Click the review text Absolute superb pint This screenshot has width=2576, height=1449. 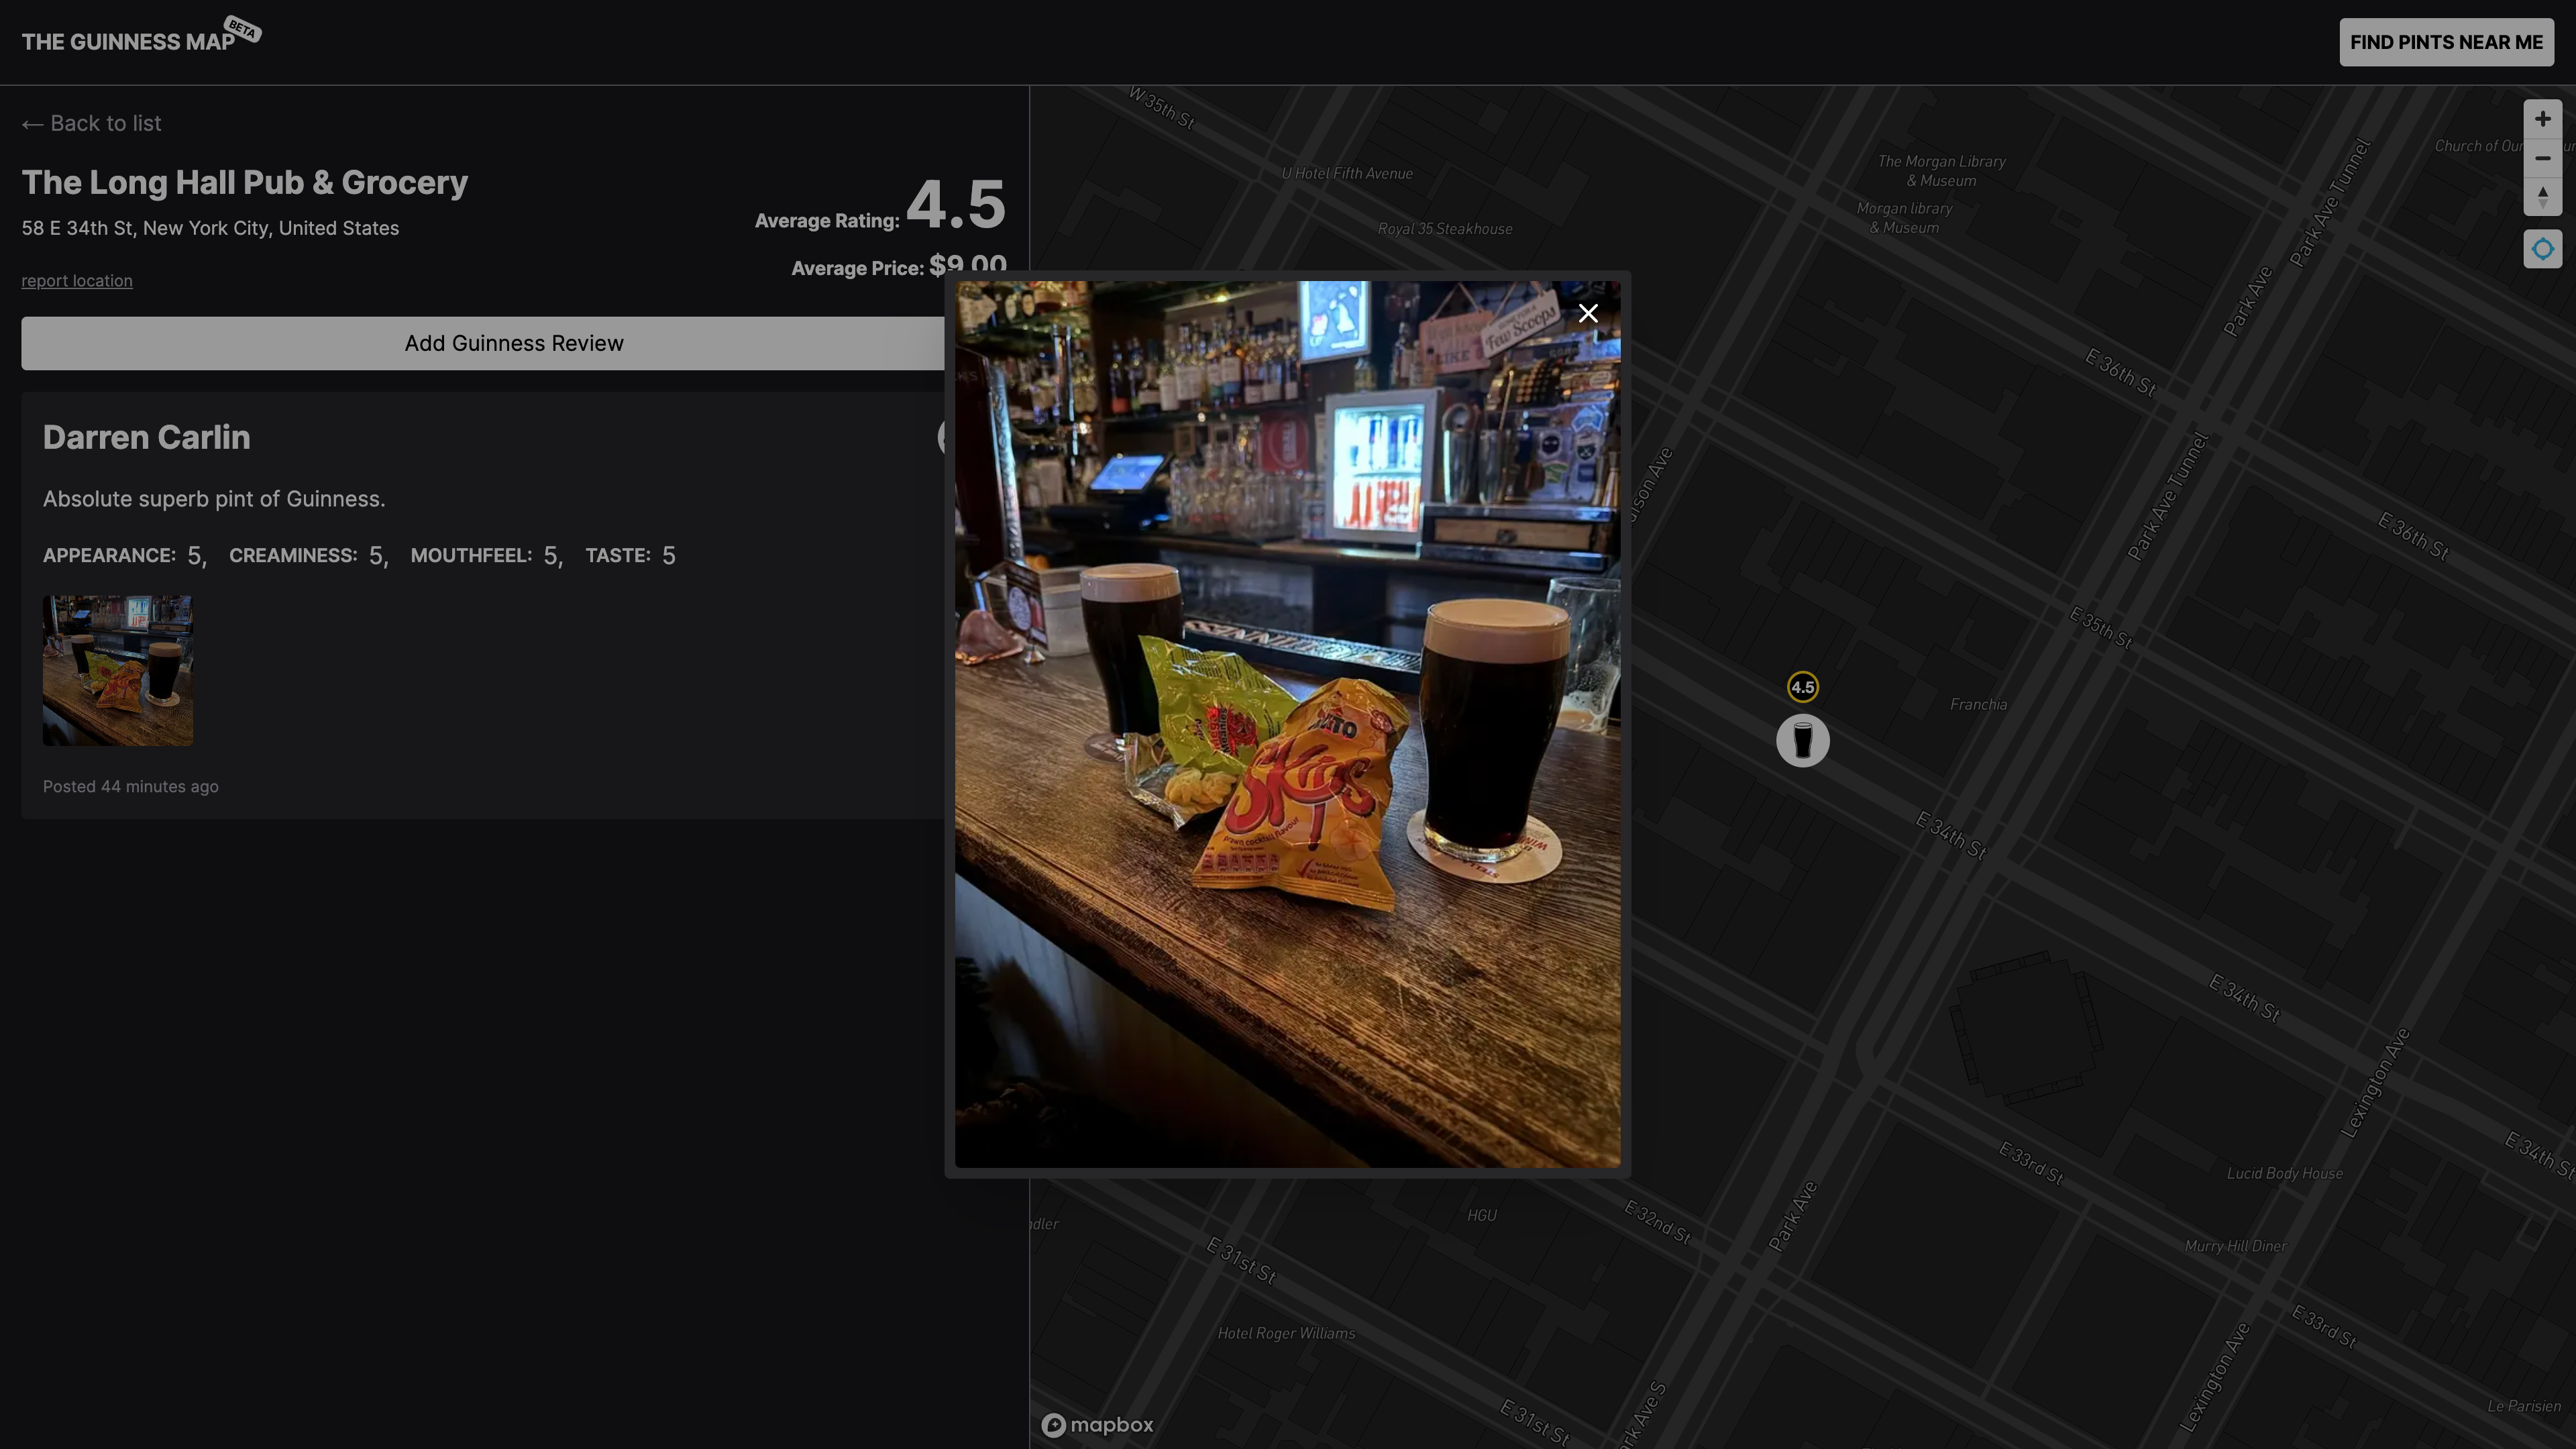tap(214, 499)
